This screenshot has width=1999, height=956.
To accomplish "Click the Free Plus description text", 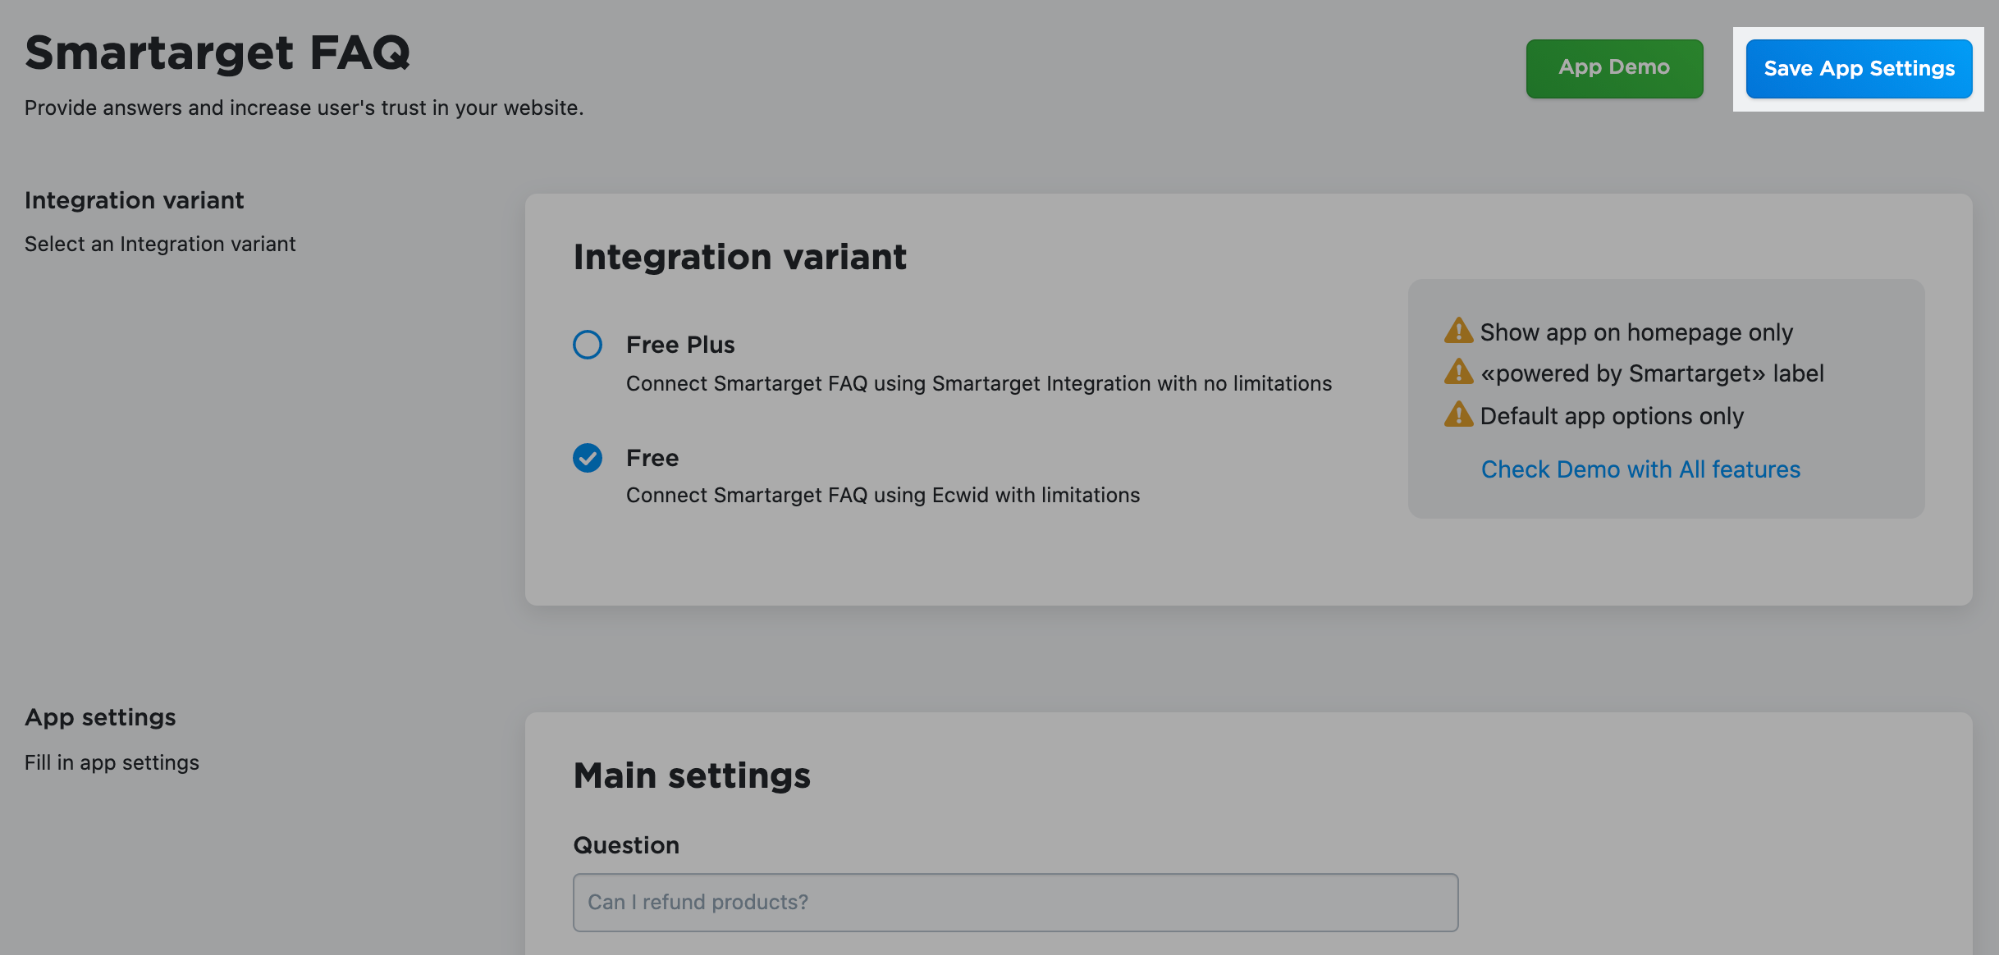I will (x=979, y=384).
